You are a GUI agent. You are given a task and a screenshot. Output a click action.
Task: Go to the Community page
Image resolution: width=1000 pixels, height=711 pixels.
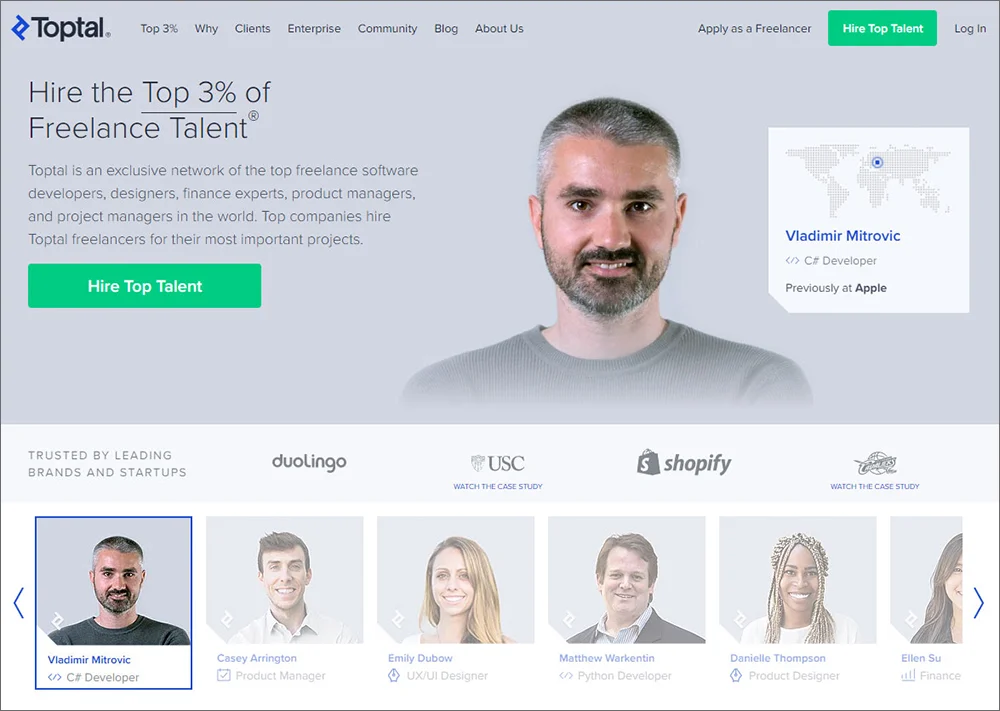tap(387, 29)
